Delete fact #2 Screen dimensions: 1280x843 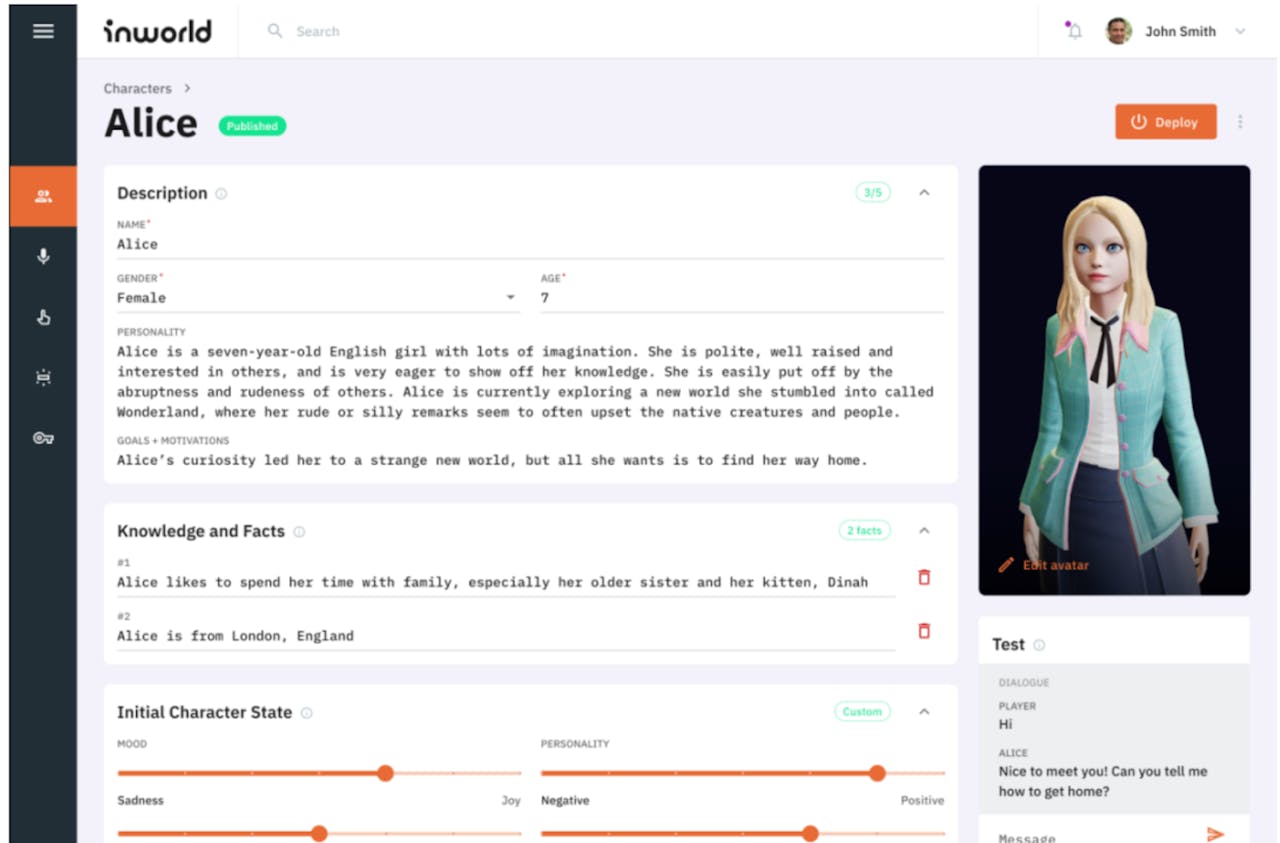924,631
